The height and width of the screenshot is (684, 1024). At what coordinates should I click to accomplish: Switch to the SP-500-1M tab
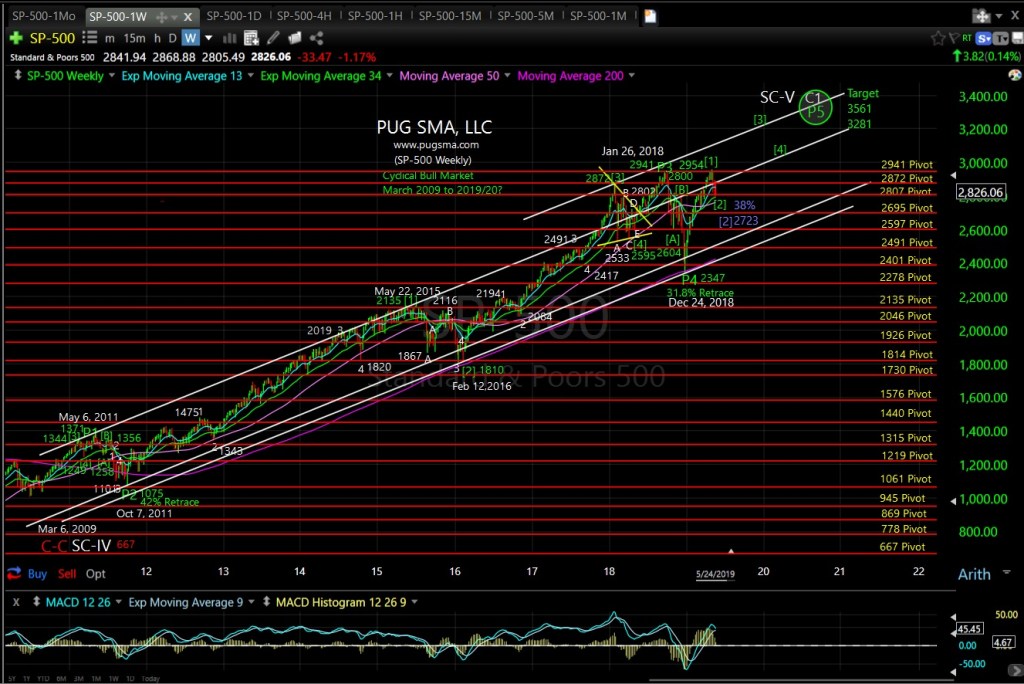point(598,16)
